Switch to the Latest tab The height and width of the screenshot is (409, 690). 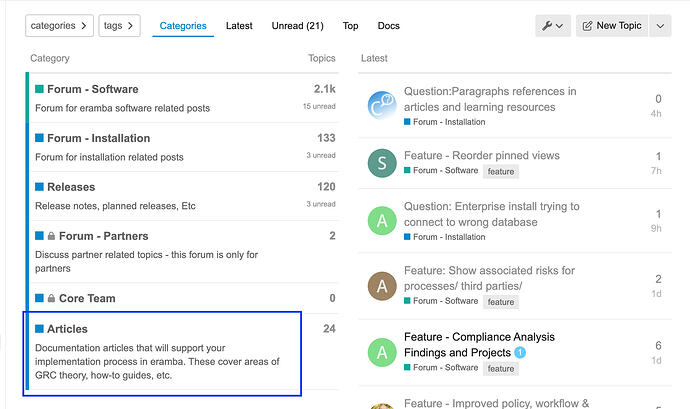[x=239, y=26]
